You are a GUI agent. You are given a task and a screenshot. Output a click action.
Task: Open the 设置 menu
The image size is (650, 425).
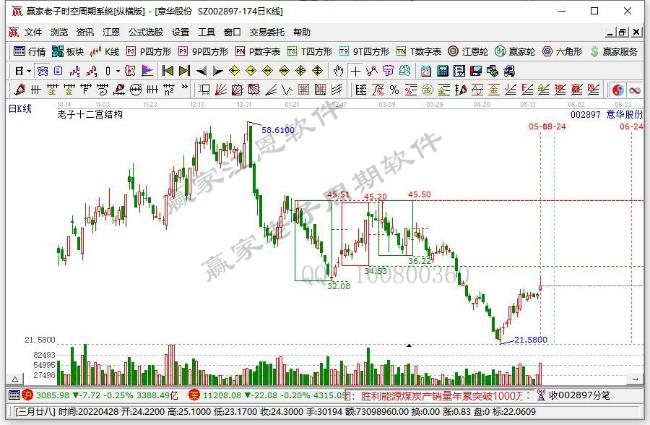click(x=180, y=32)
